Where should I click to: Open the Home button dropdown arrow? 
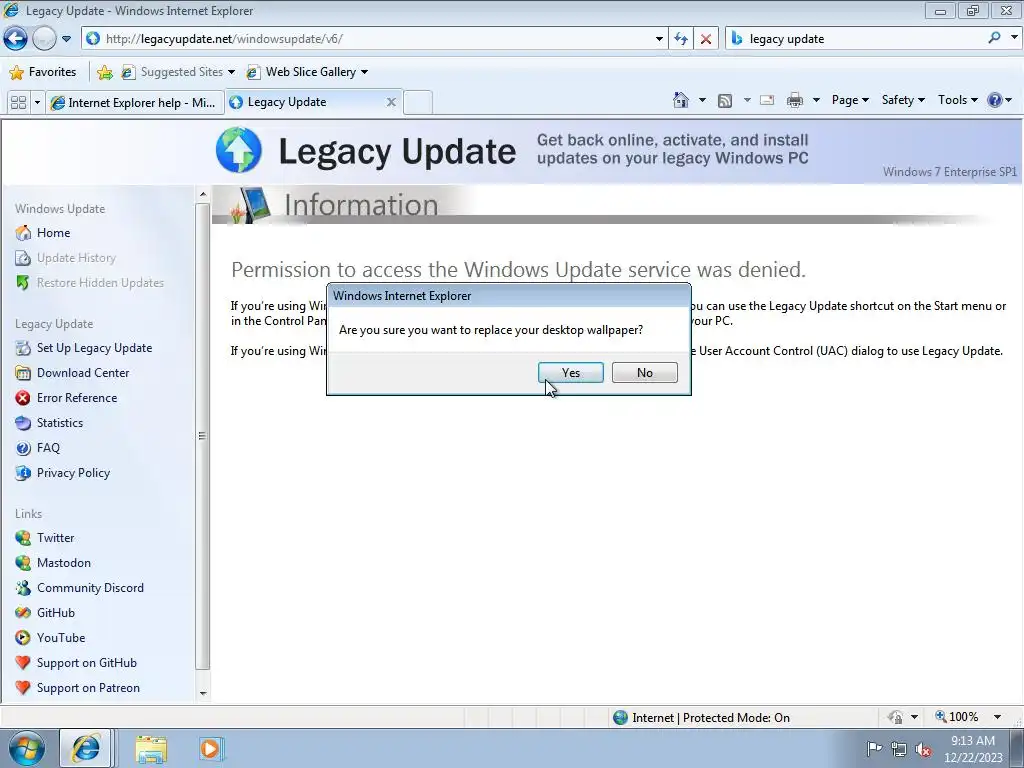tap(702, 100)
